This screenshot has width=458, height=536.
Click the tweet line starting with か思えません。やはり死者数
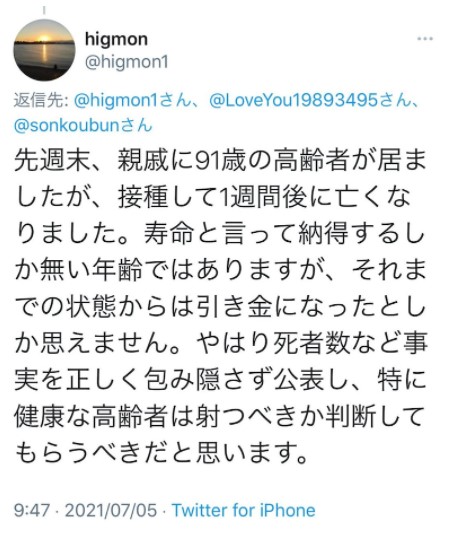coord(221,344)
